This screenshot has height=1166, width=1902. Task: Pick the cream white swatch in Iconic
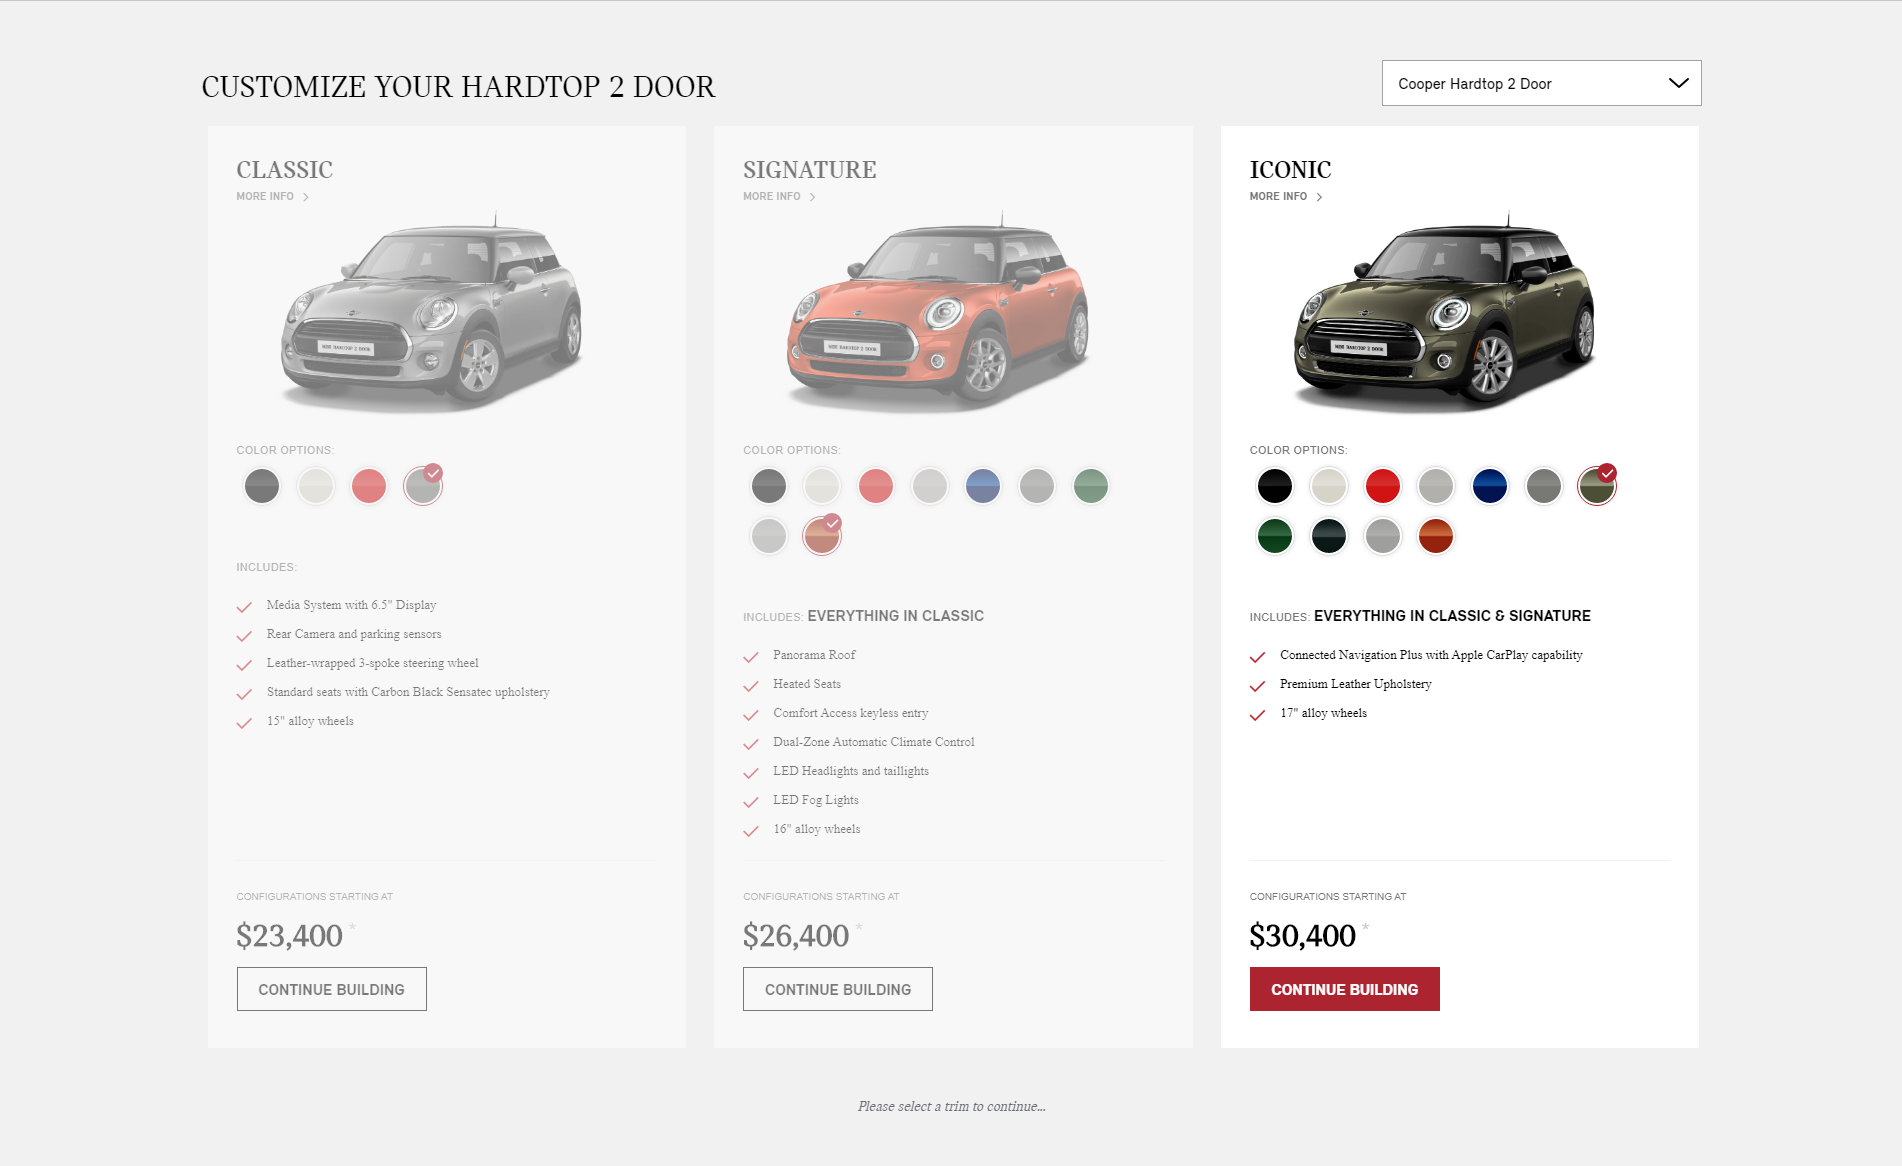[1329, 486]
